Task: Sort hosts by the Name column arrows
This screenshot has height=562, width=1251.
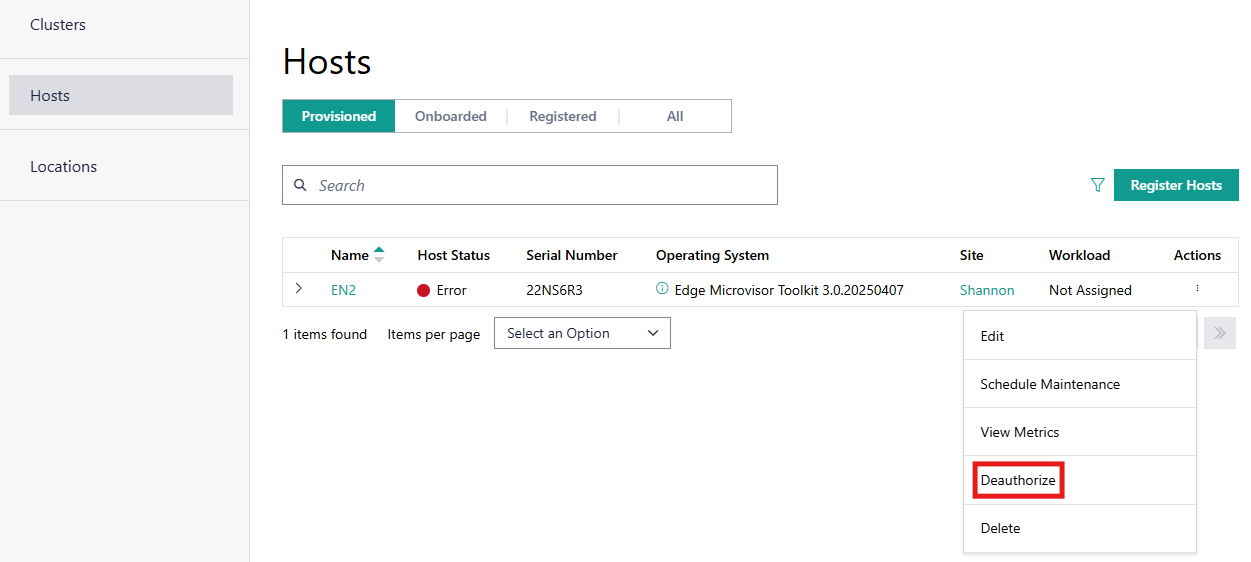Action: (378, 255)
